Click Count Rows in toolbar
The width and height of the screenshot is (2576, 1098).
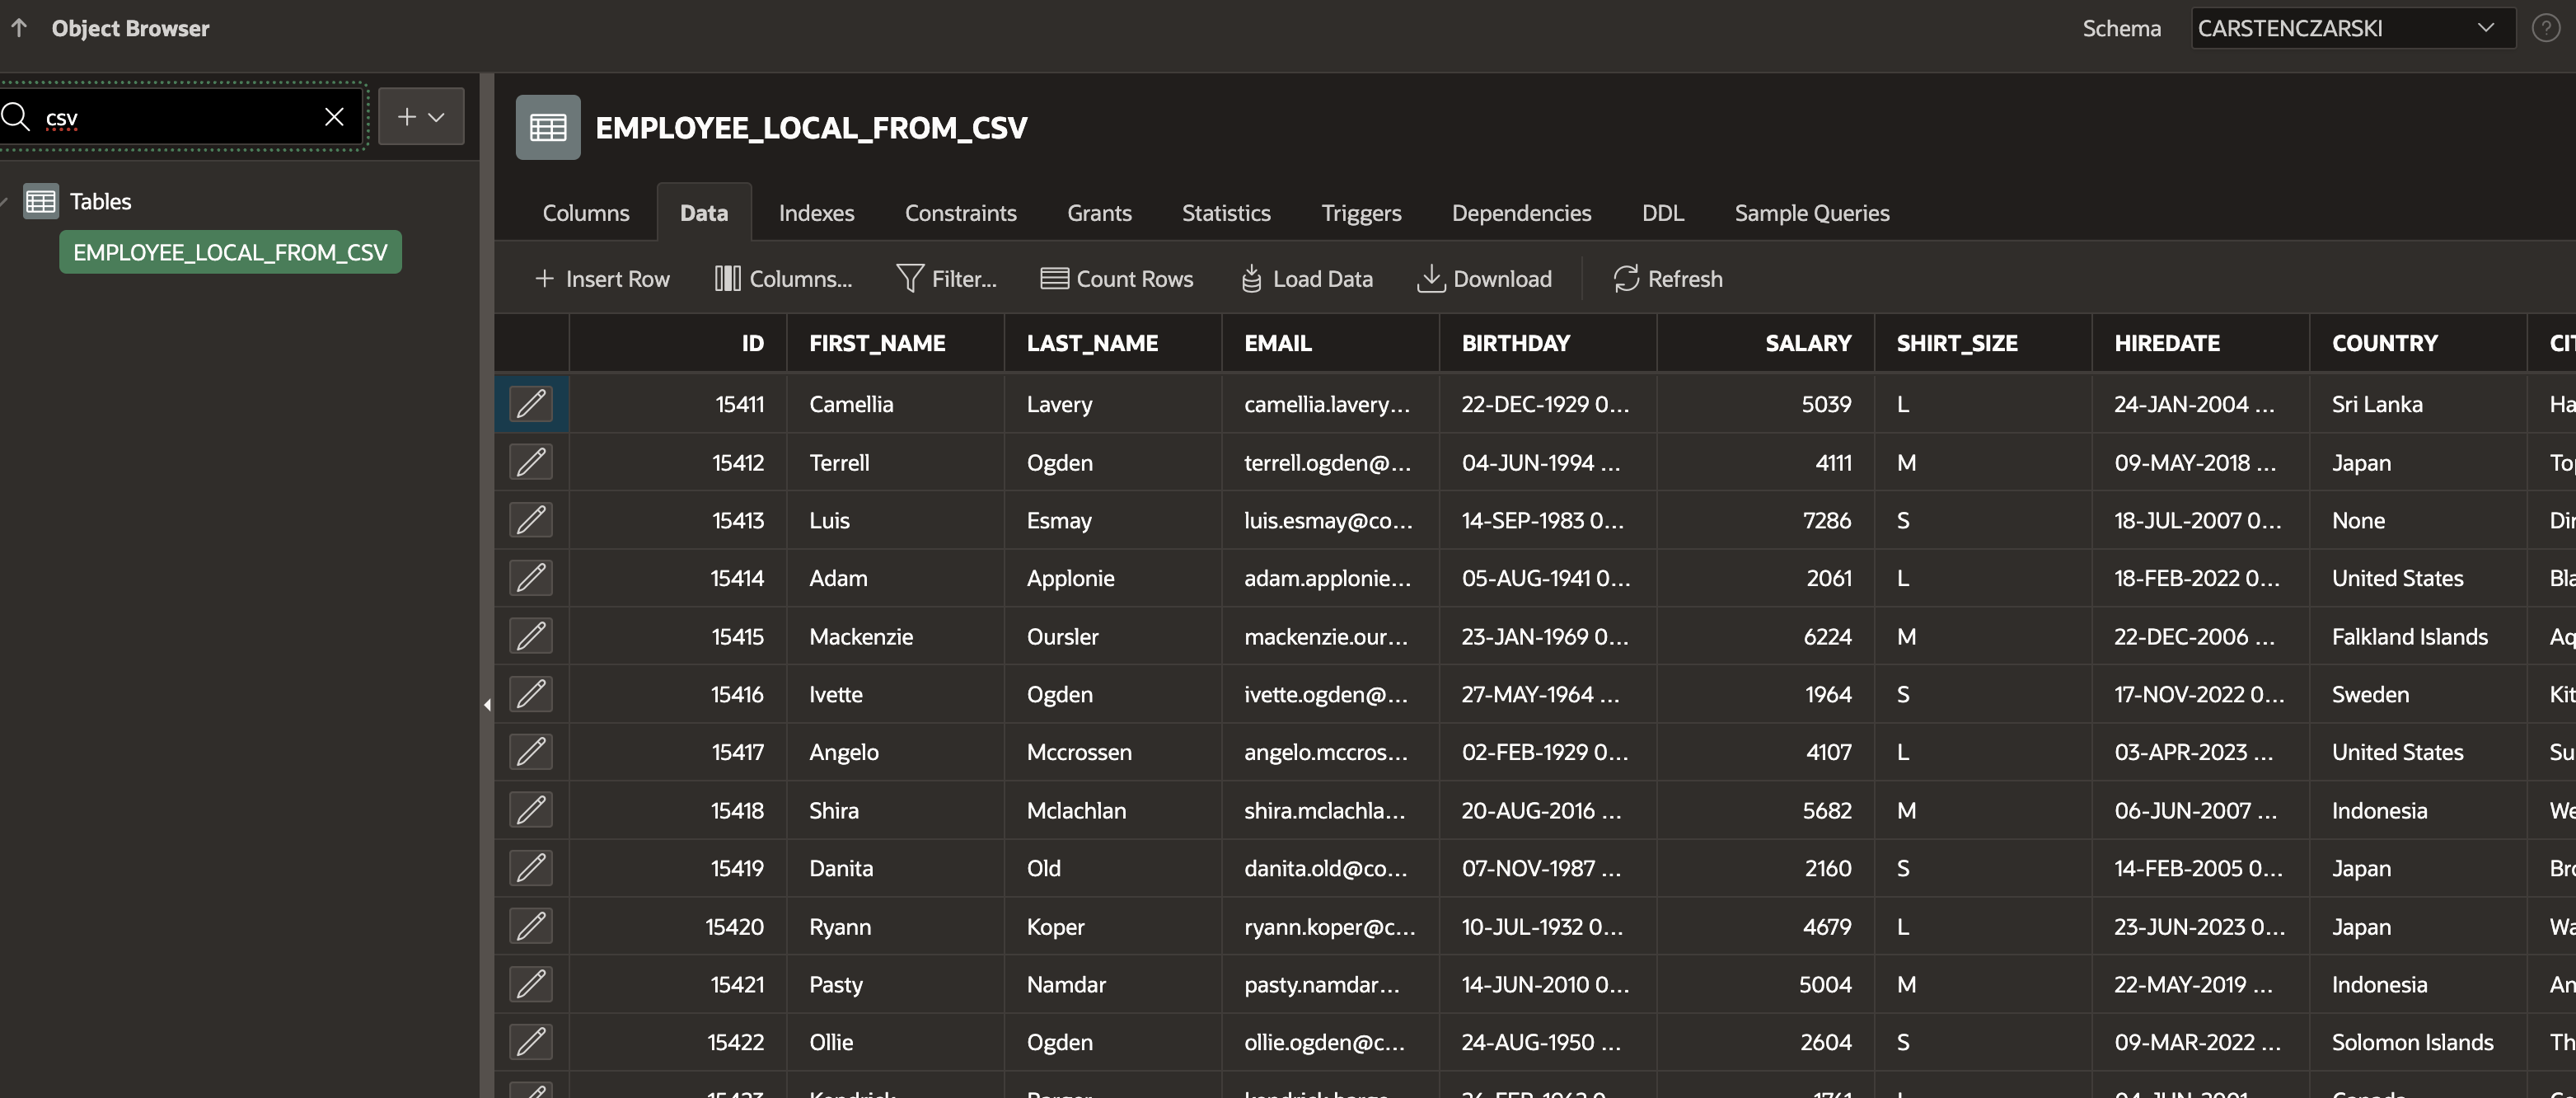tap(1117, 279)
